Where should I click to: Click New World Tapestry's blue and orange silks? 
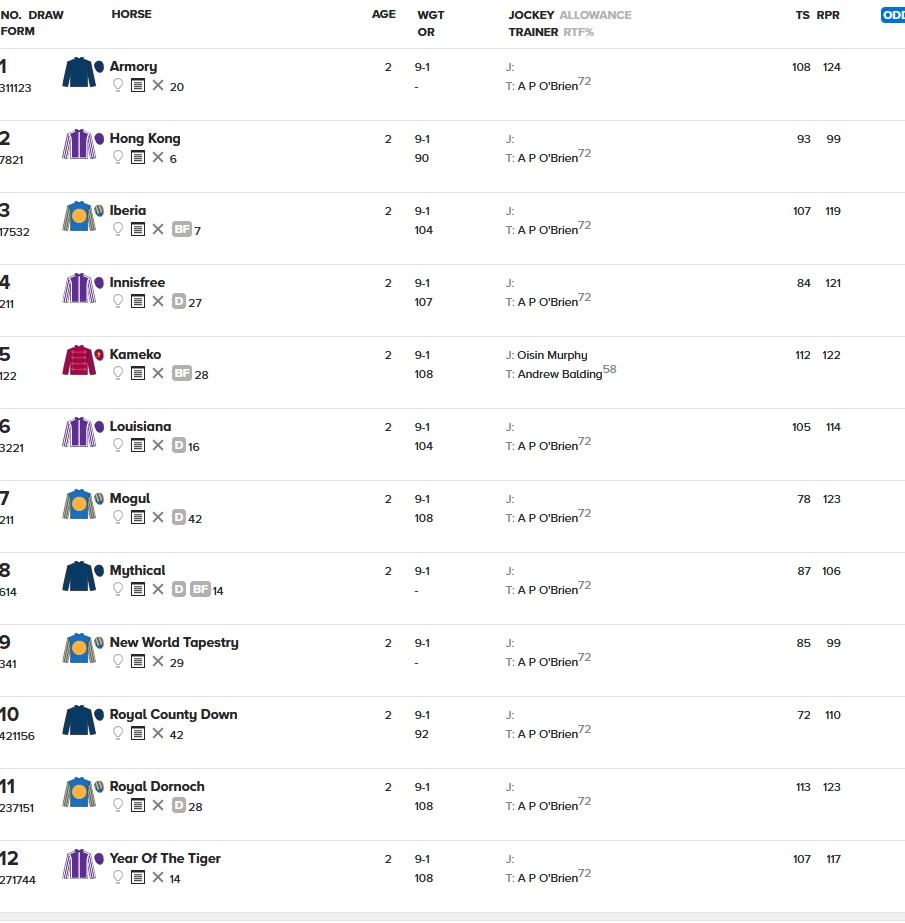tap(80, 649)
